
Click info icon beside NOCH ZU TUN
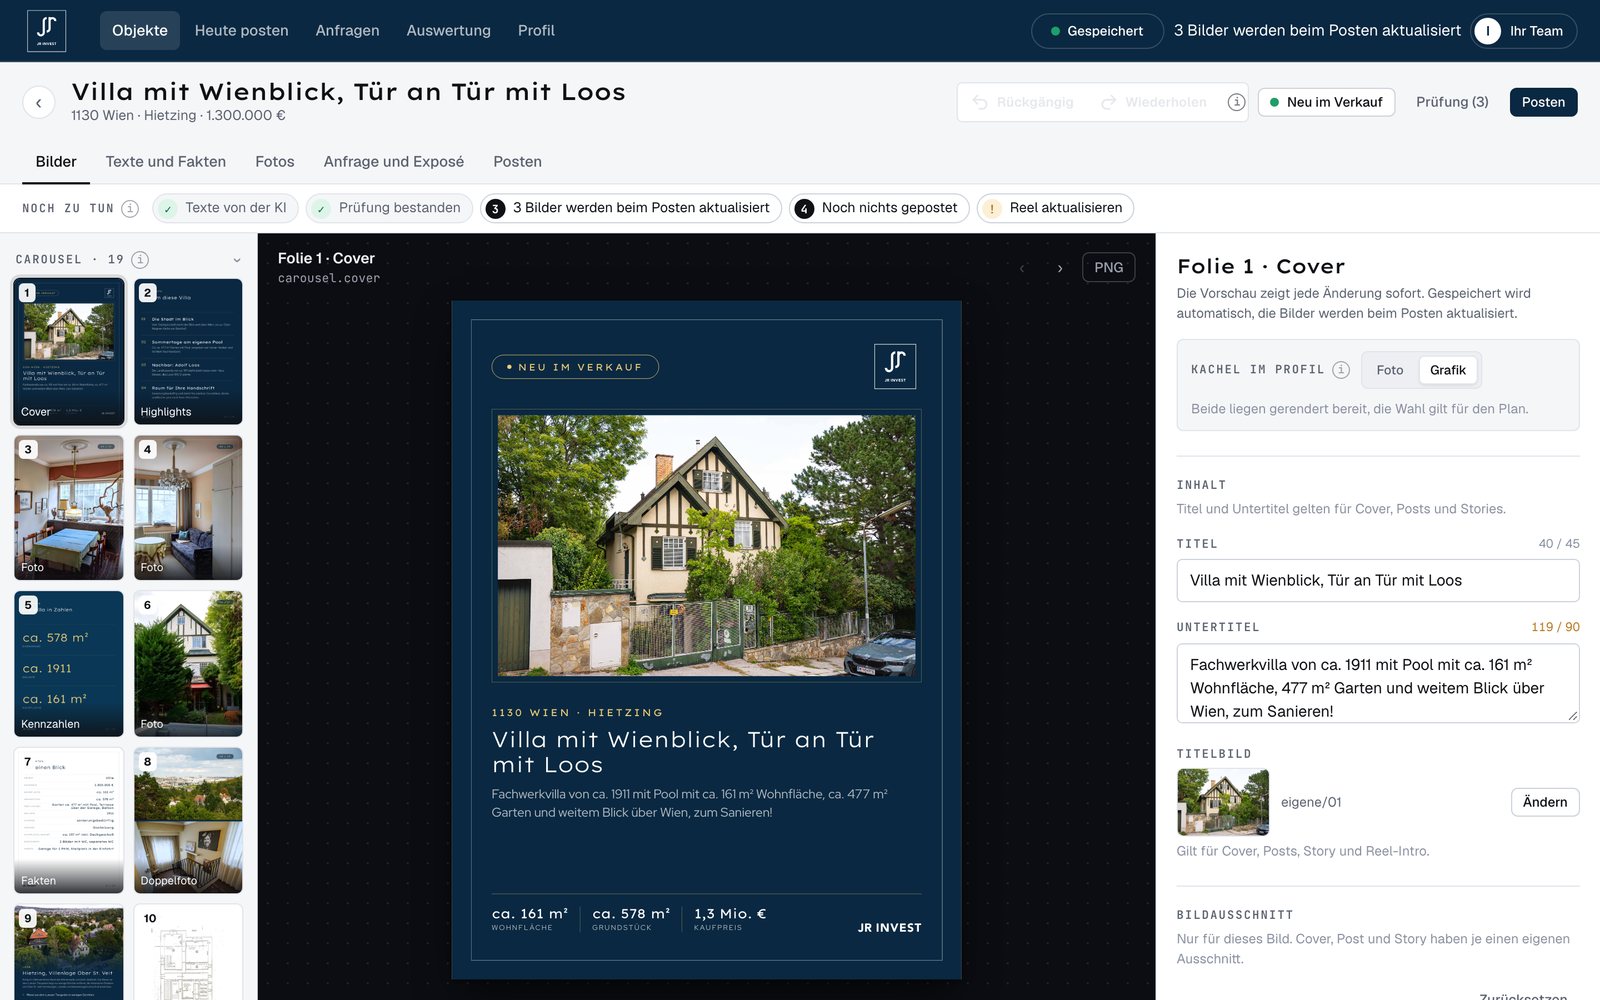pos(130,208)
